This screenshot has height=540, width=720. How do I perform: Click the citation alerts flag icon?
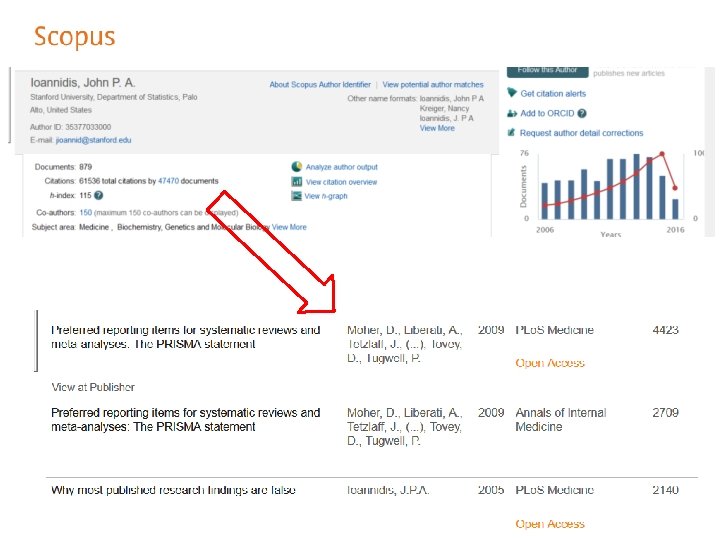(512, 93)
